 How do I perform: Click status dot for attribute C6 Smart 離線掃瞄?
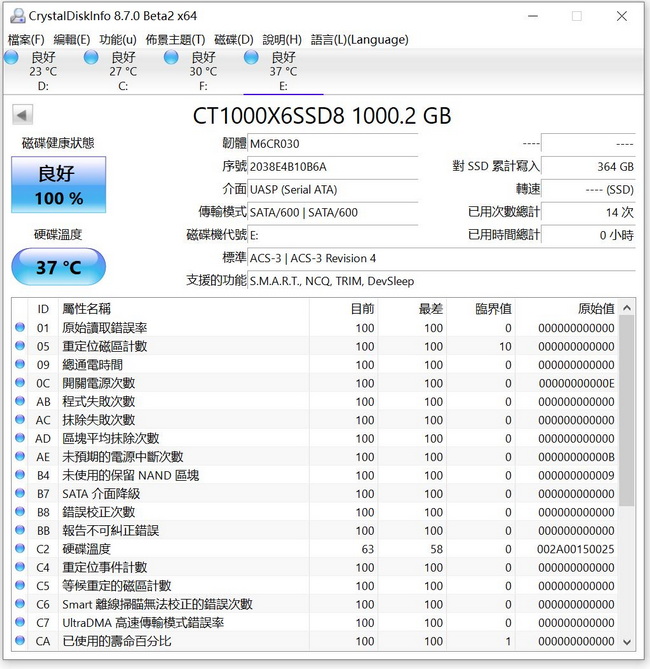tap(20, 603)
